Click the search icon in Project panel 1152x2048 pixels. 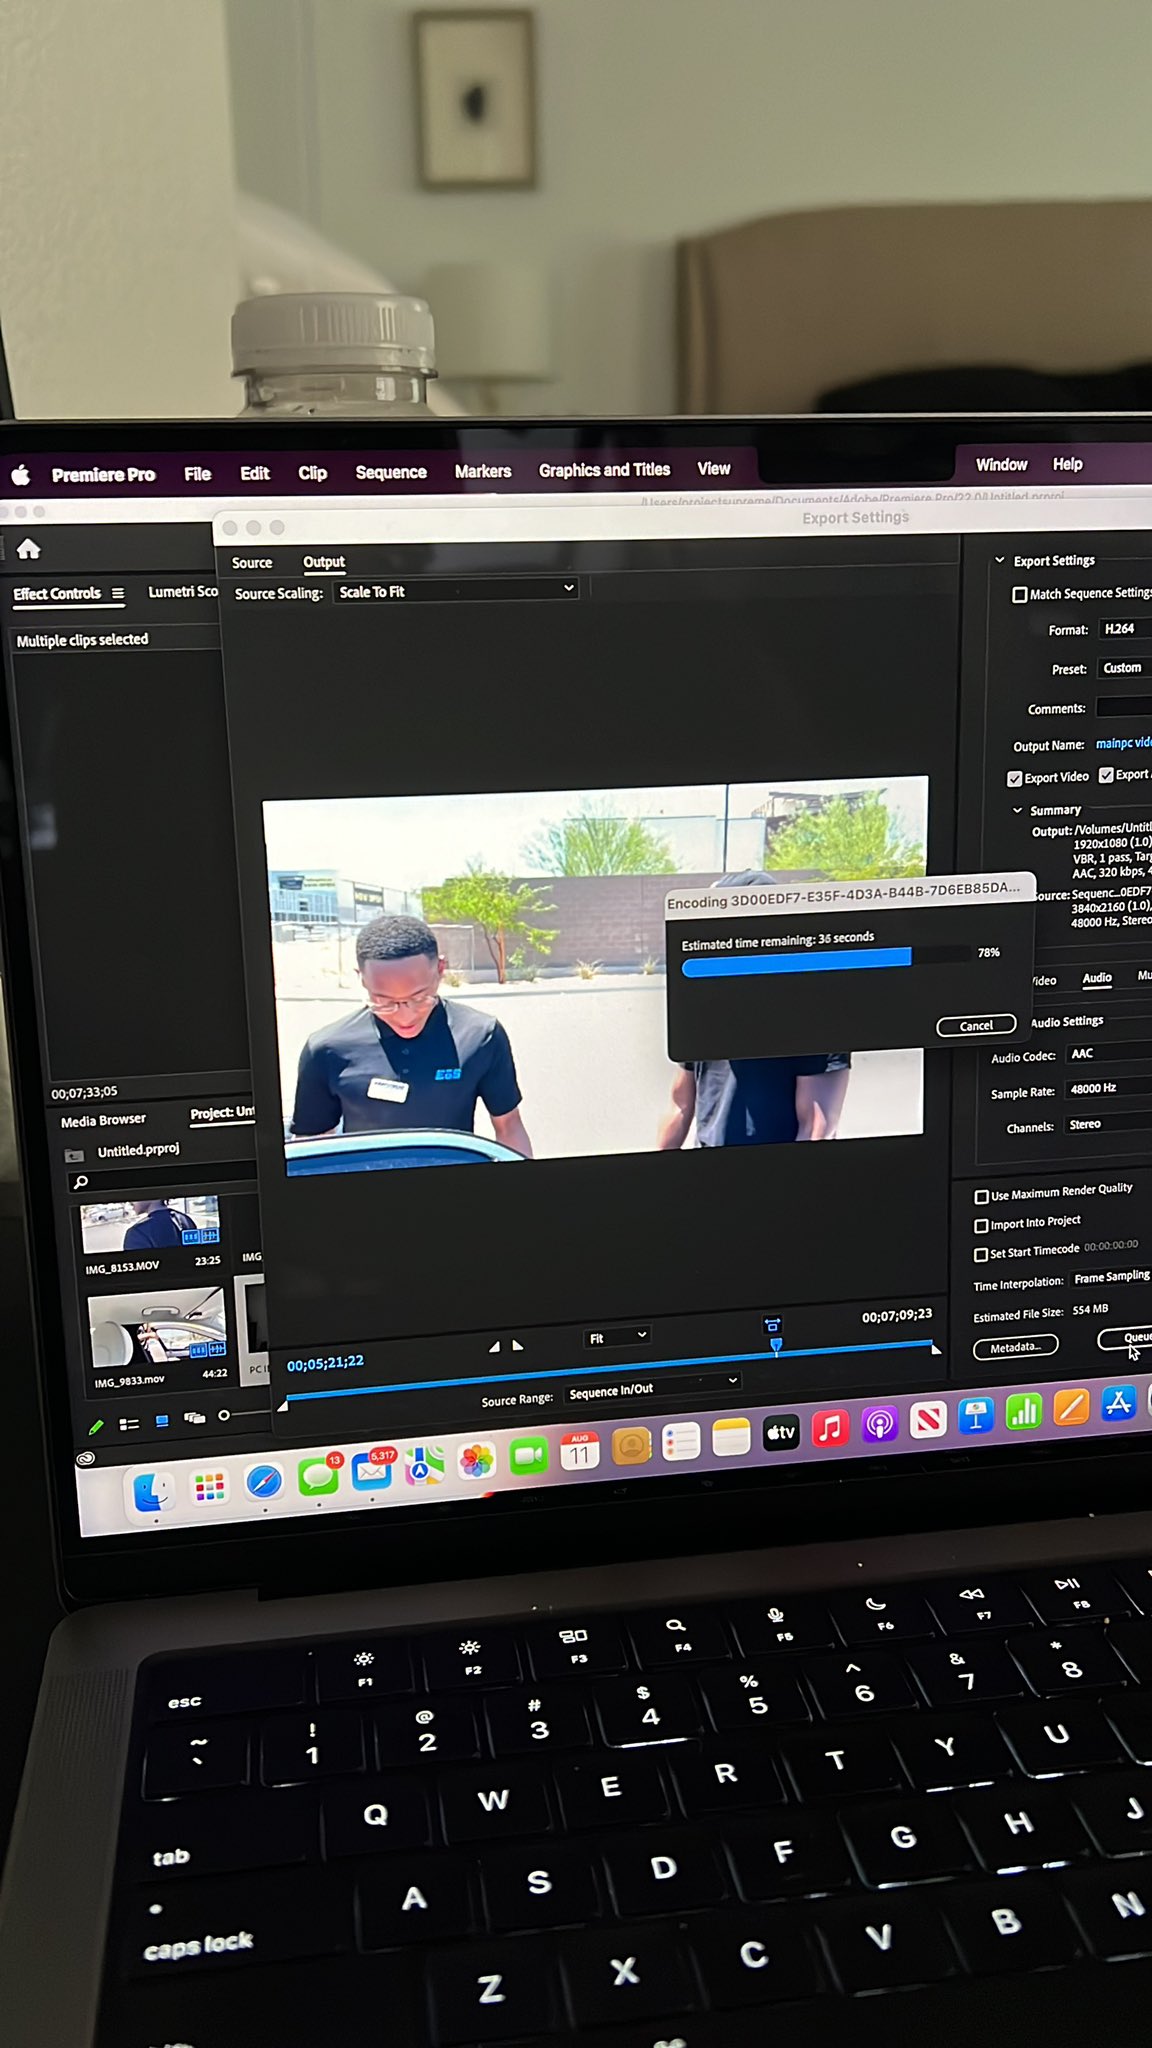tap(81, 1182)
